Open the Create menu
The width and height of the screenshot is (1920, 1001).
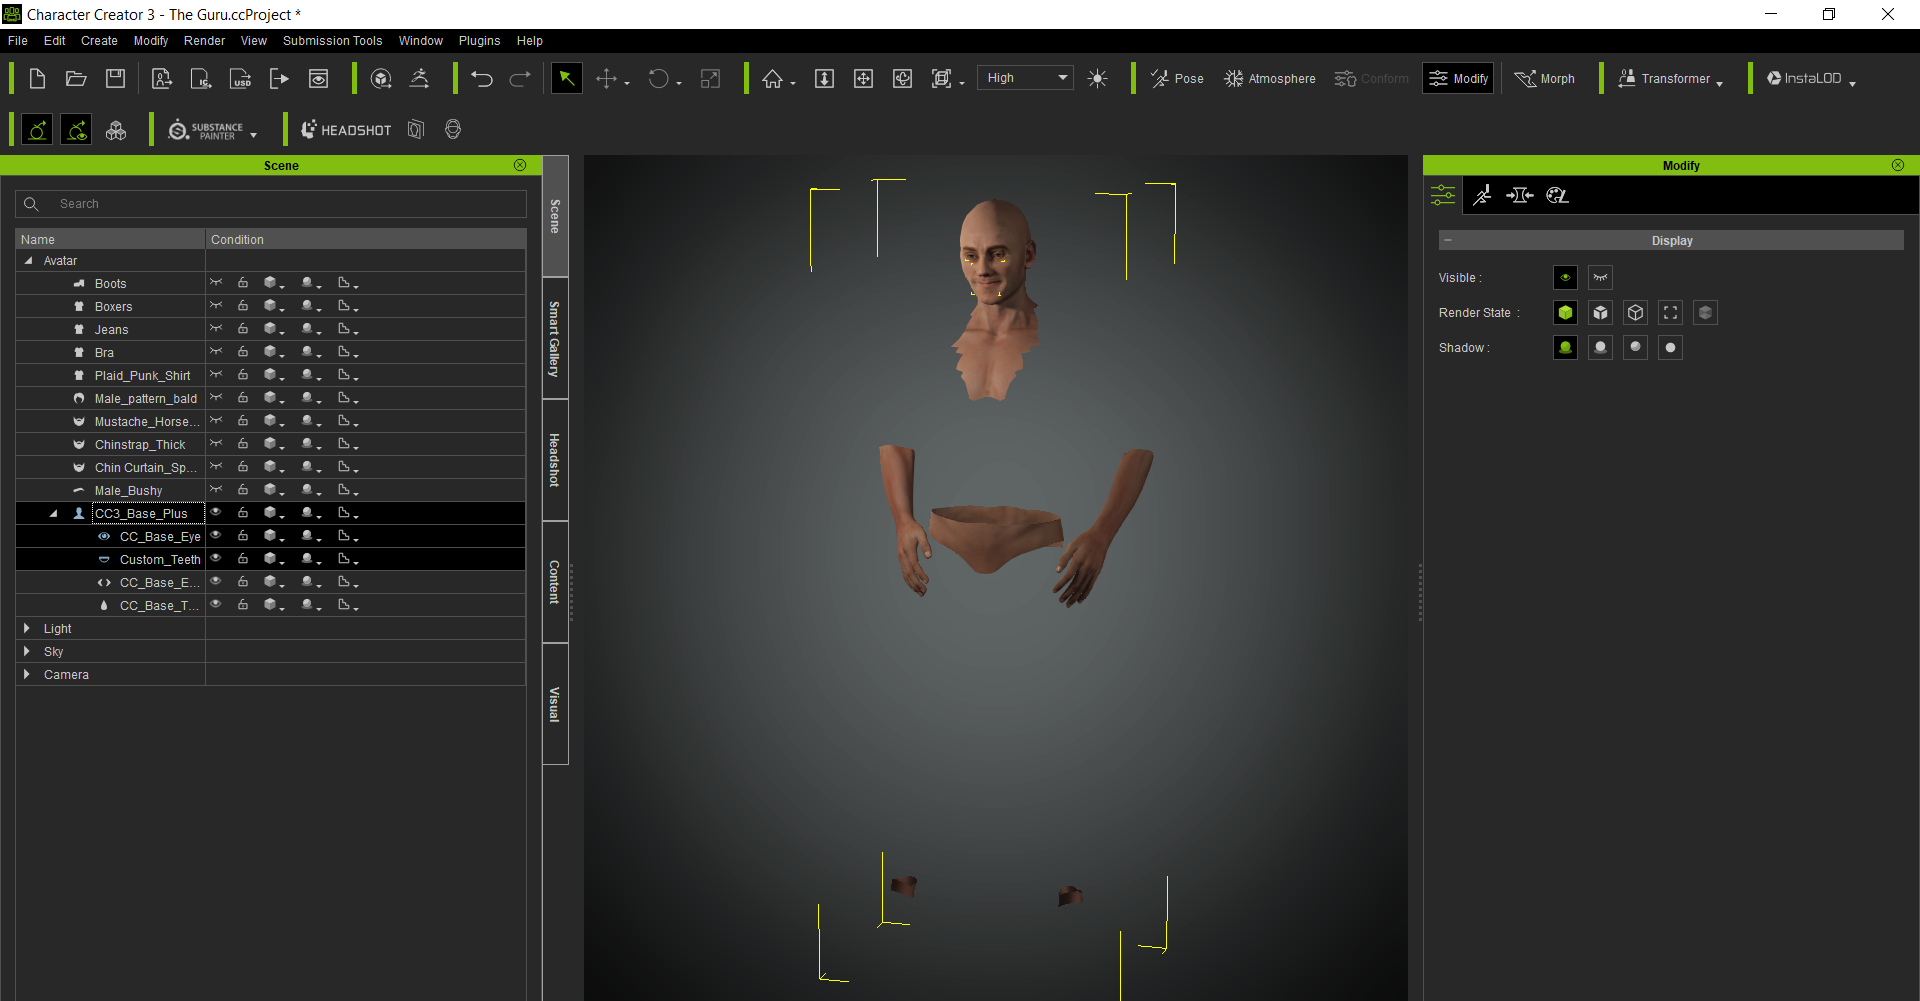pyautogui.click(x=99, y=41)
